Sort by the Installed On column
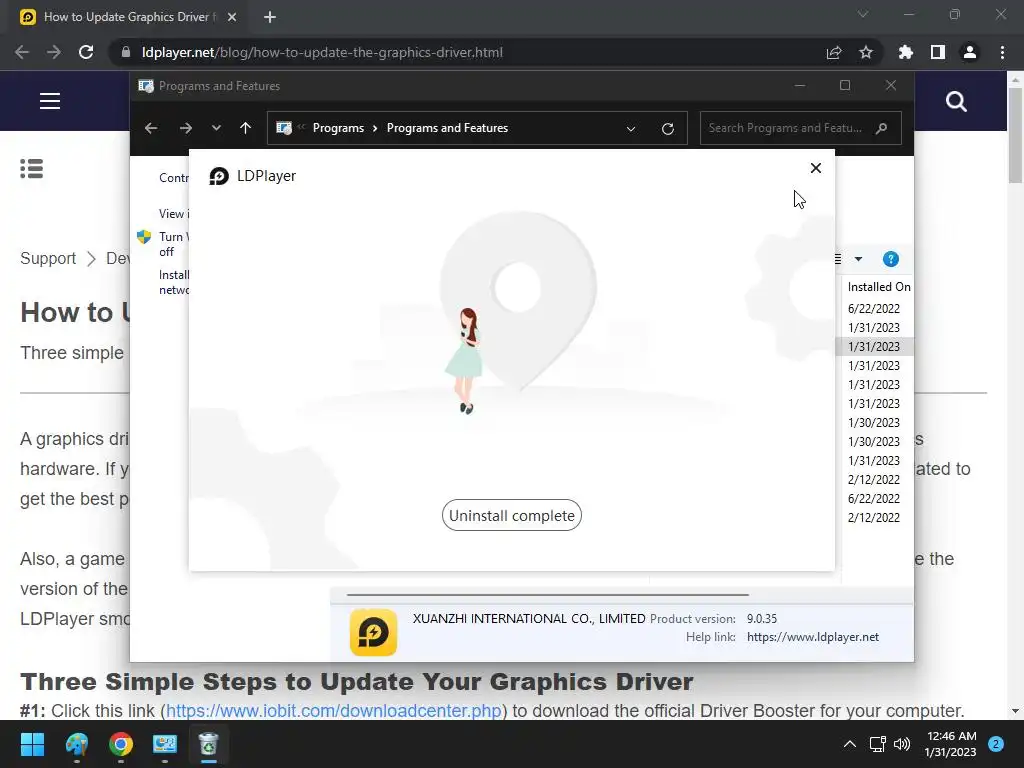This screenshot has width=1024, height=768. tap(878, 287)
